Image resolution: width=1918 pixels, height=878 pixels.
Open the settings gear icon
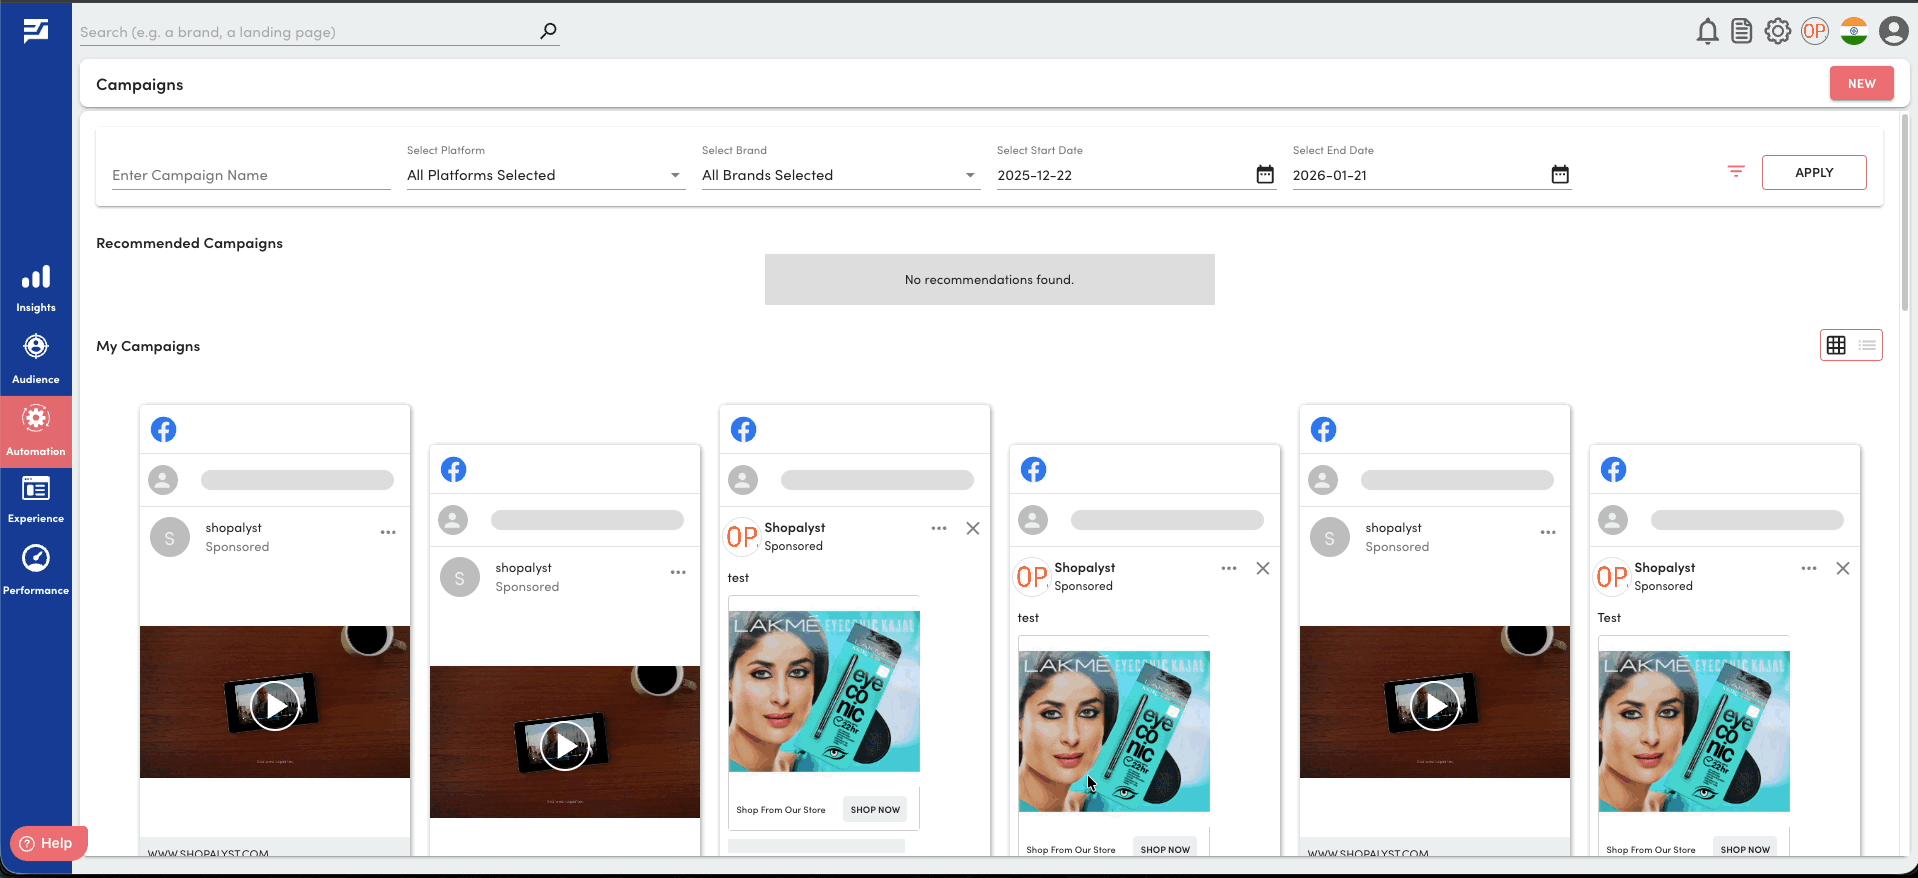[x=1778, y=32]
